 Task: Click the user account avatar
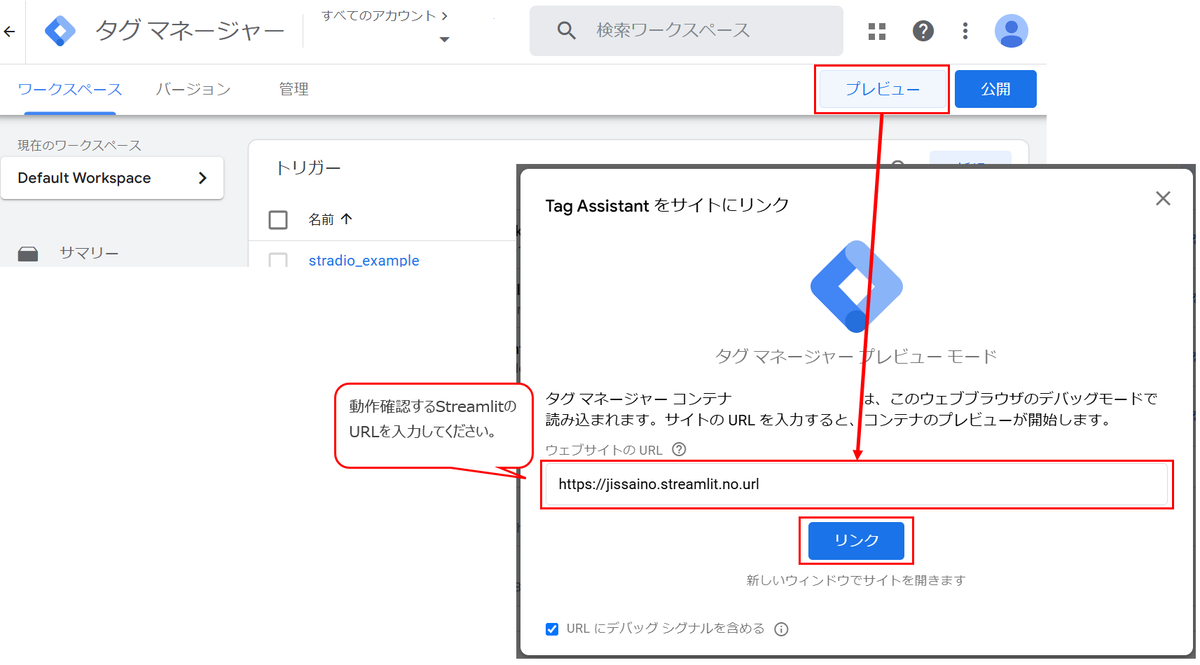pyautogui.click(x=1011, y=31)
